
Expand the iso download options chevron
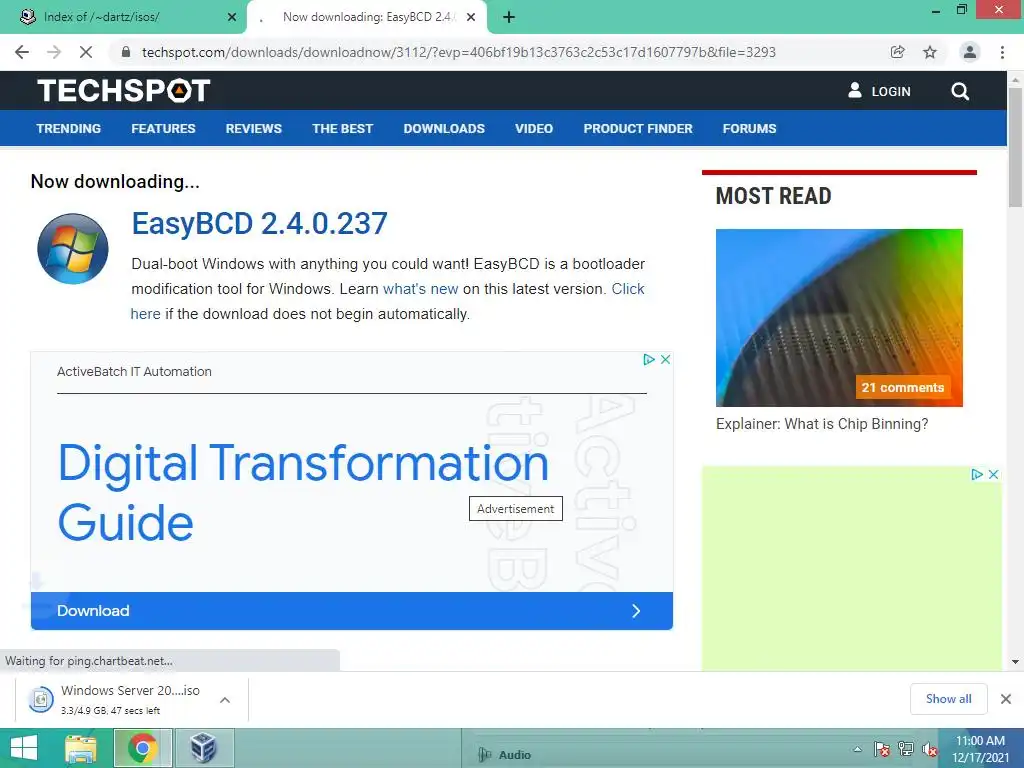pyautogui.click(x=225, y=700)
